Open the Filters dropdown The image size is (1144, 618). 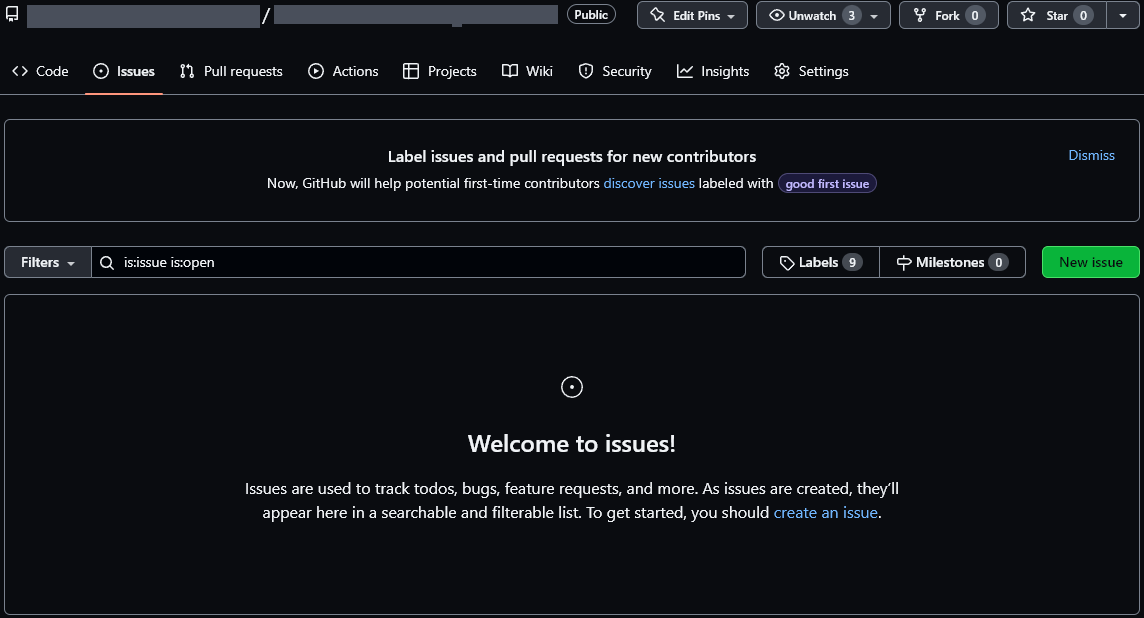pyautogui.click(x=47, y=262)
